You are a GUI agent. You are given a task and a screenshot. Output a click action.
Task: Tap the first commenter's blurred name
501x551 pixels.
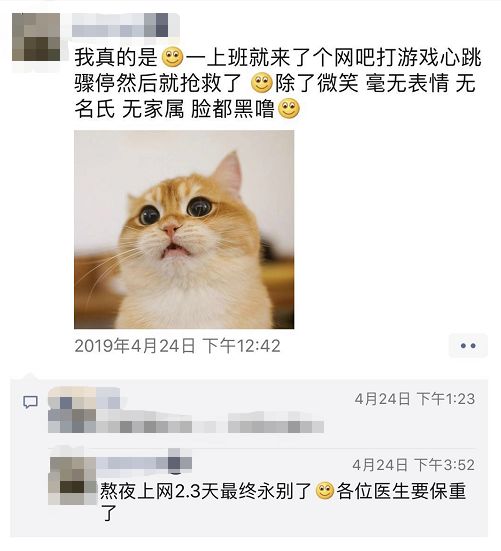pos(84,396)
